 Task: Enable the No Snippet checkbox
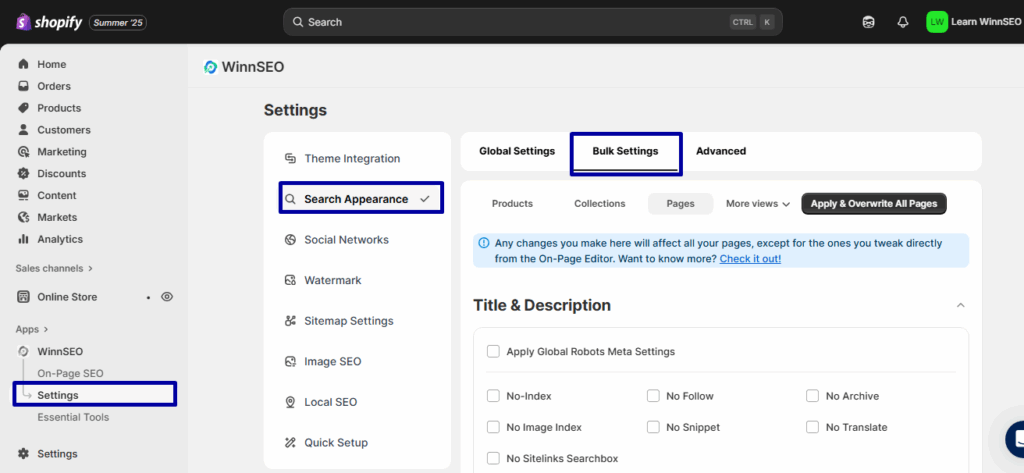[653, 427]
